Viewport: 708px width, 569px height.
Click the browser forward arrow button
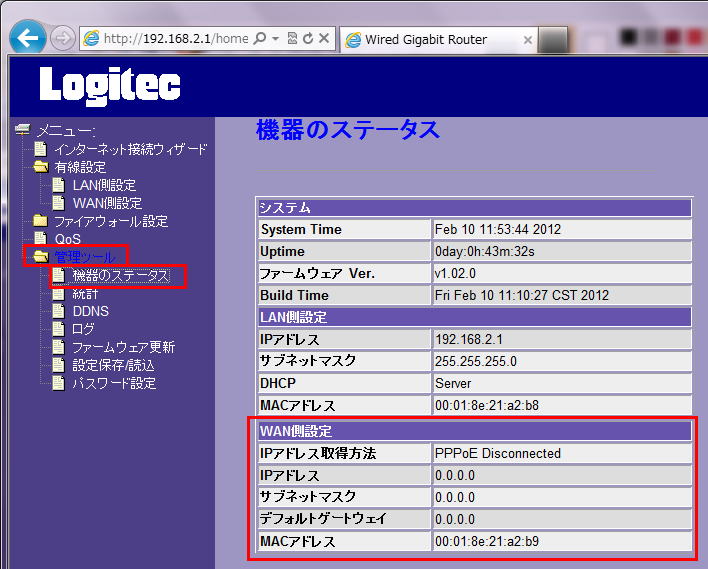tap(62, 39)
